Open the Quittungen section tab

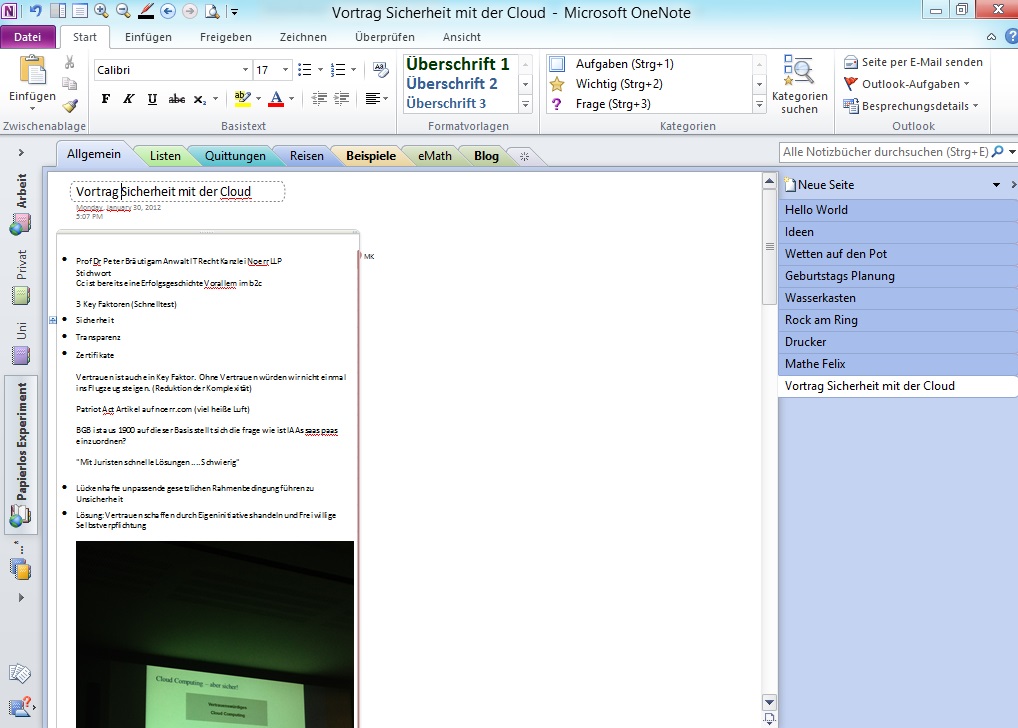[x=236, y=156]
